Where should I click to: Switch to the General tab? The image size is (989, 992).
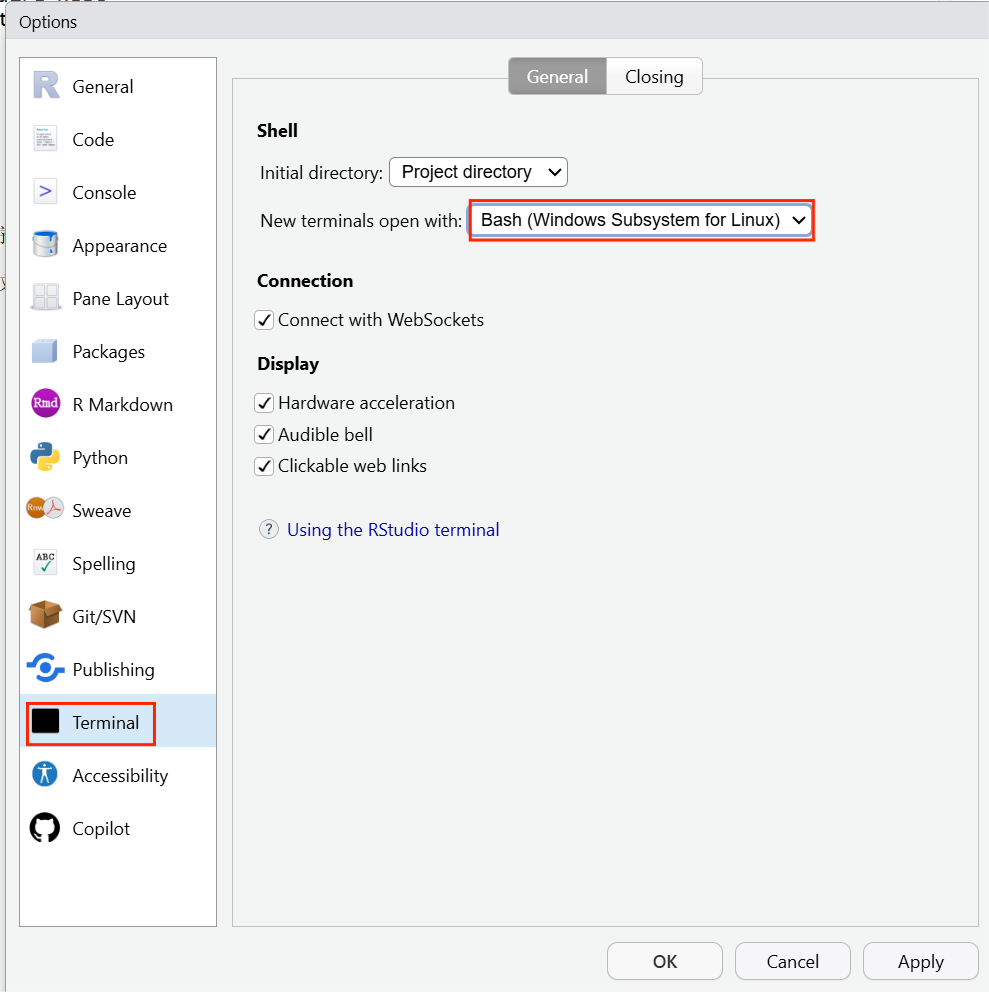[557, 77]
